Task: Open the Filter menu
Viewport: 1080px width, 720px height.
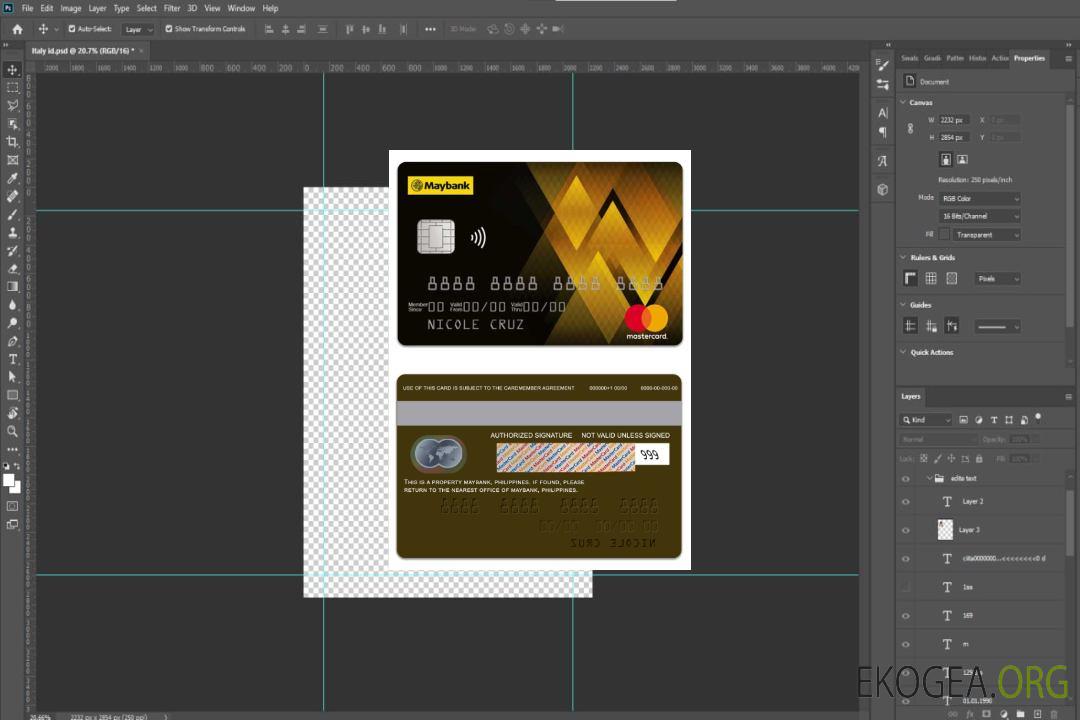Action: tap(172, 8)
